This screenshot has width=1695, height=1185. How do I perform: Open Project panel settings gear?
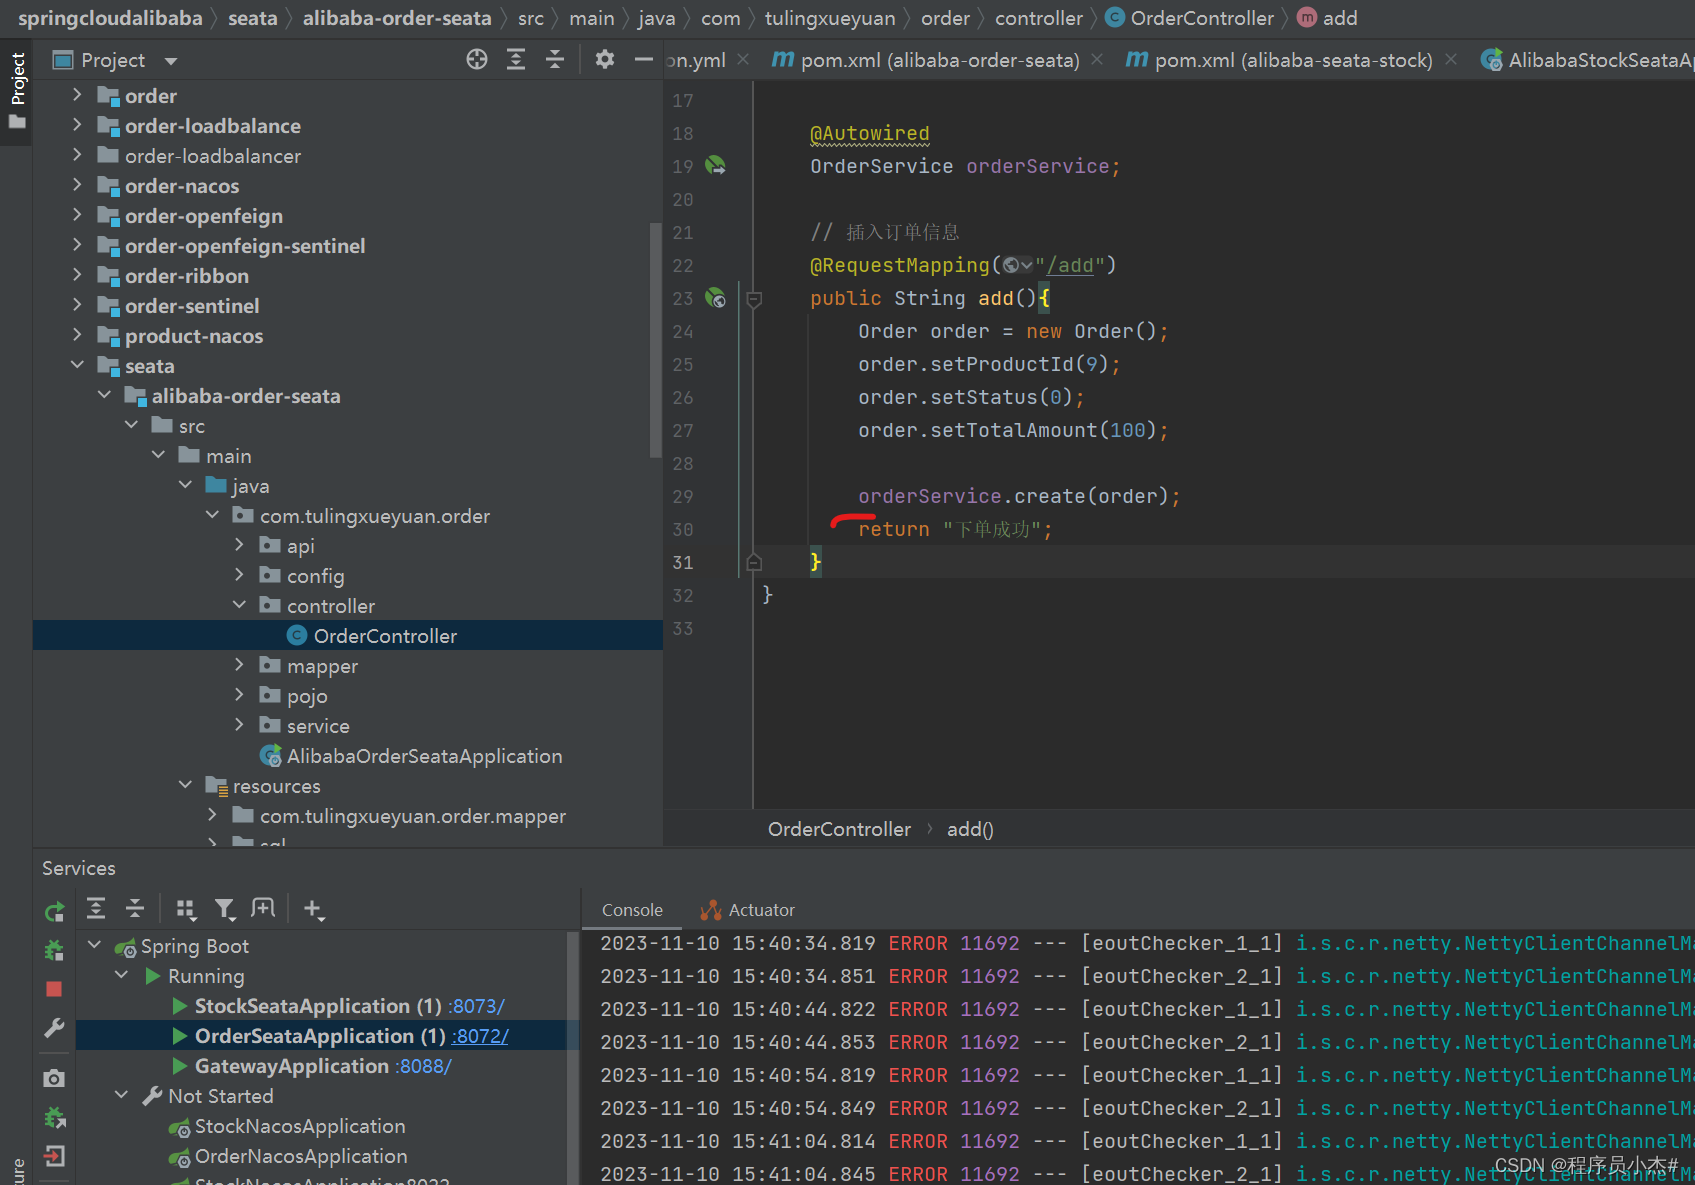point(605,60)
